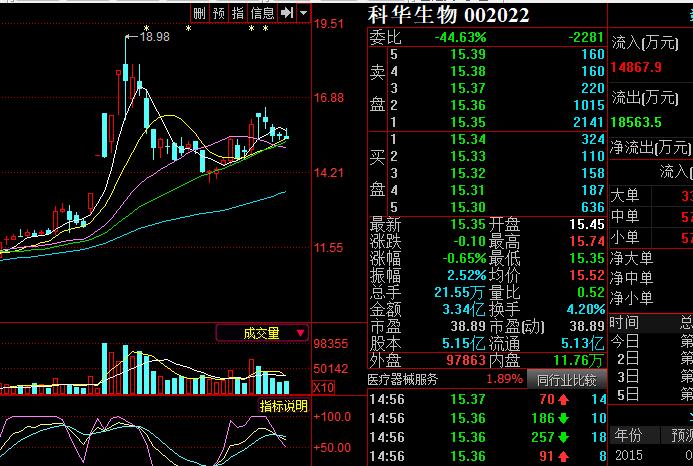Click the 量比 value 0.52
This screenshot has width=693, height=466.
[x=591, y=292]
